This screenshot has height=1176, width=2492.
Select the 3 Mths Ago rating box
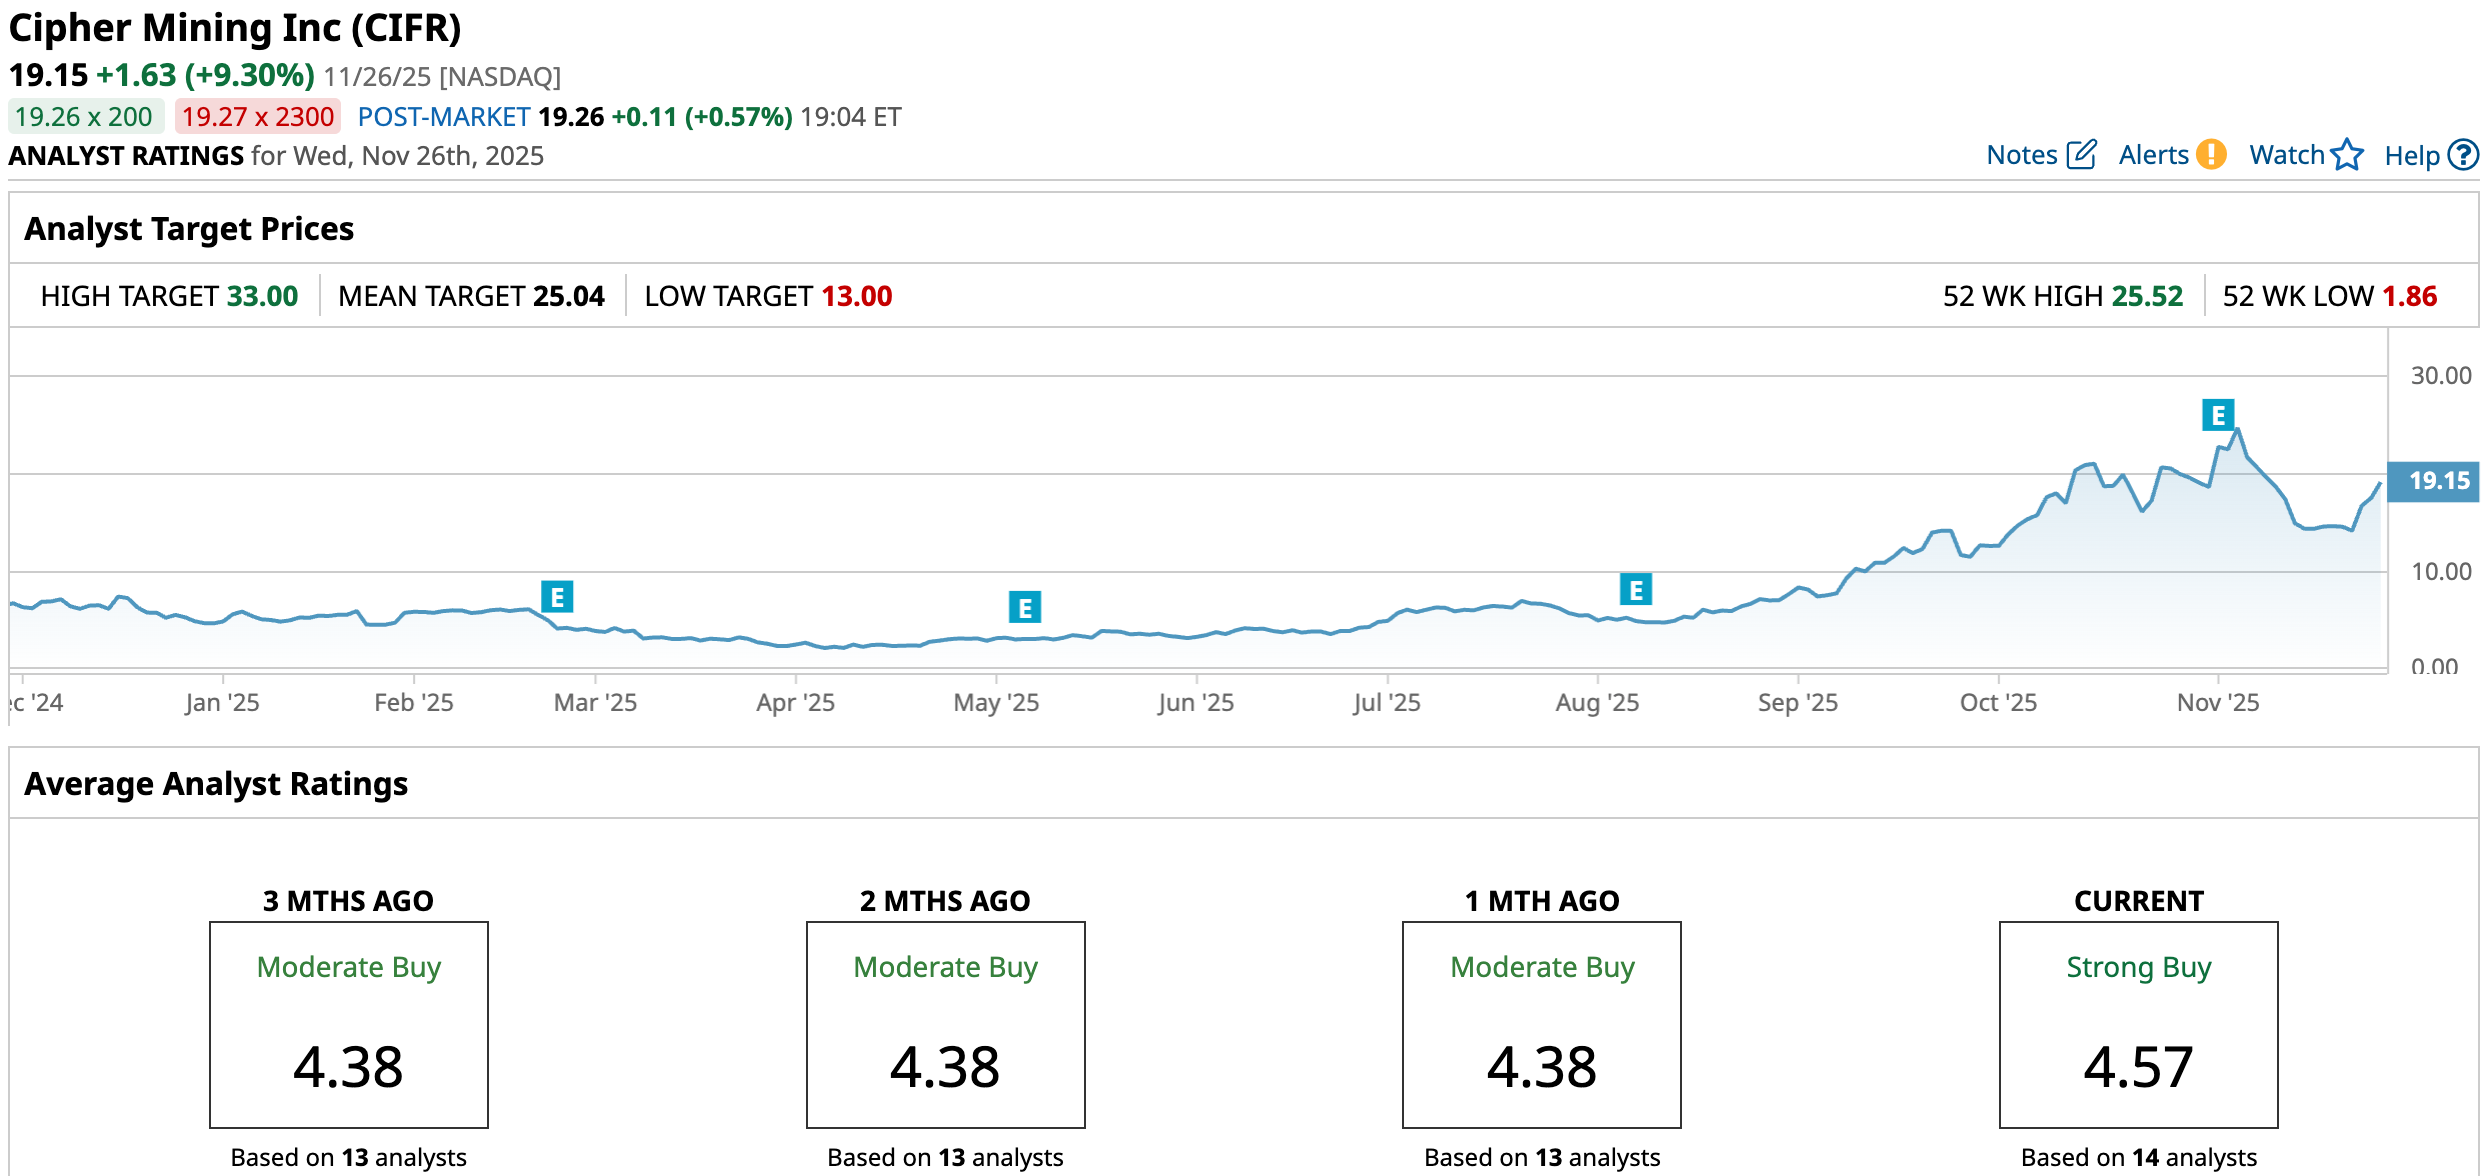pyautogui.click(x=348, y=1024)
